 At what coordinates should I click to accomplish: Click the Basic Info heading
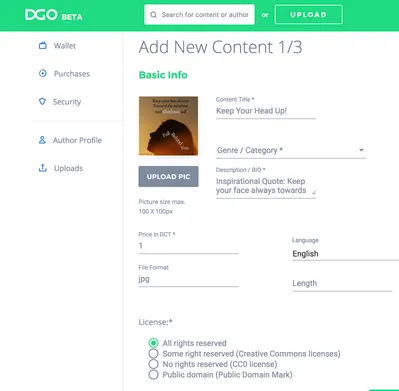tap(163, 75)
